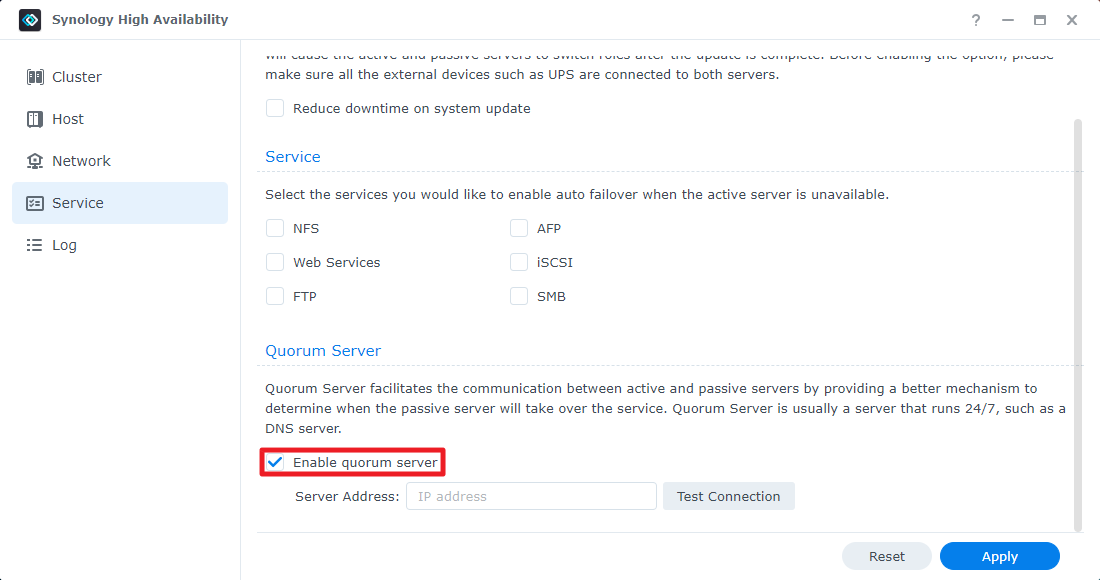The width and height of the screenshot is (1100, 580).
Task: Click the Test Connection button
Action: [728, 496]
